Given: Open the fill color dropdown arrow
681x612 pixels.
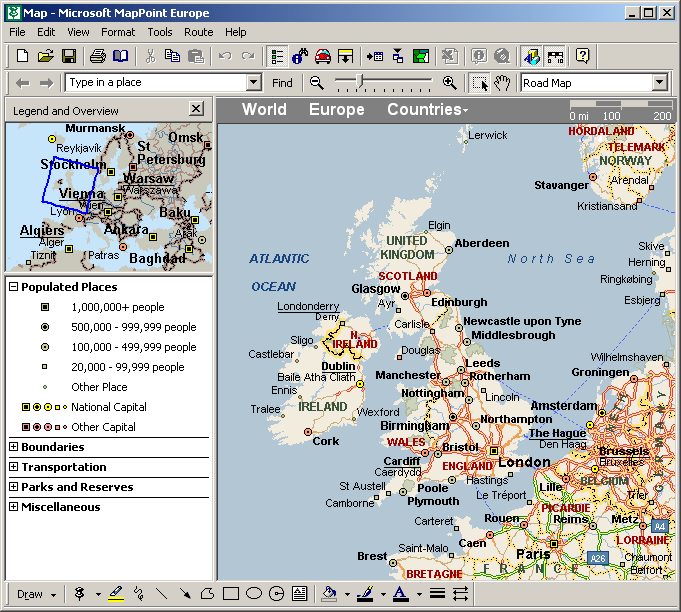Looking at the screenshot, I should pyautogui.click(x=347, y=594).
